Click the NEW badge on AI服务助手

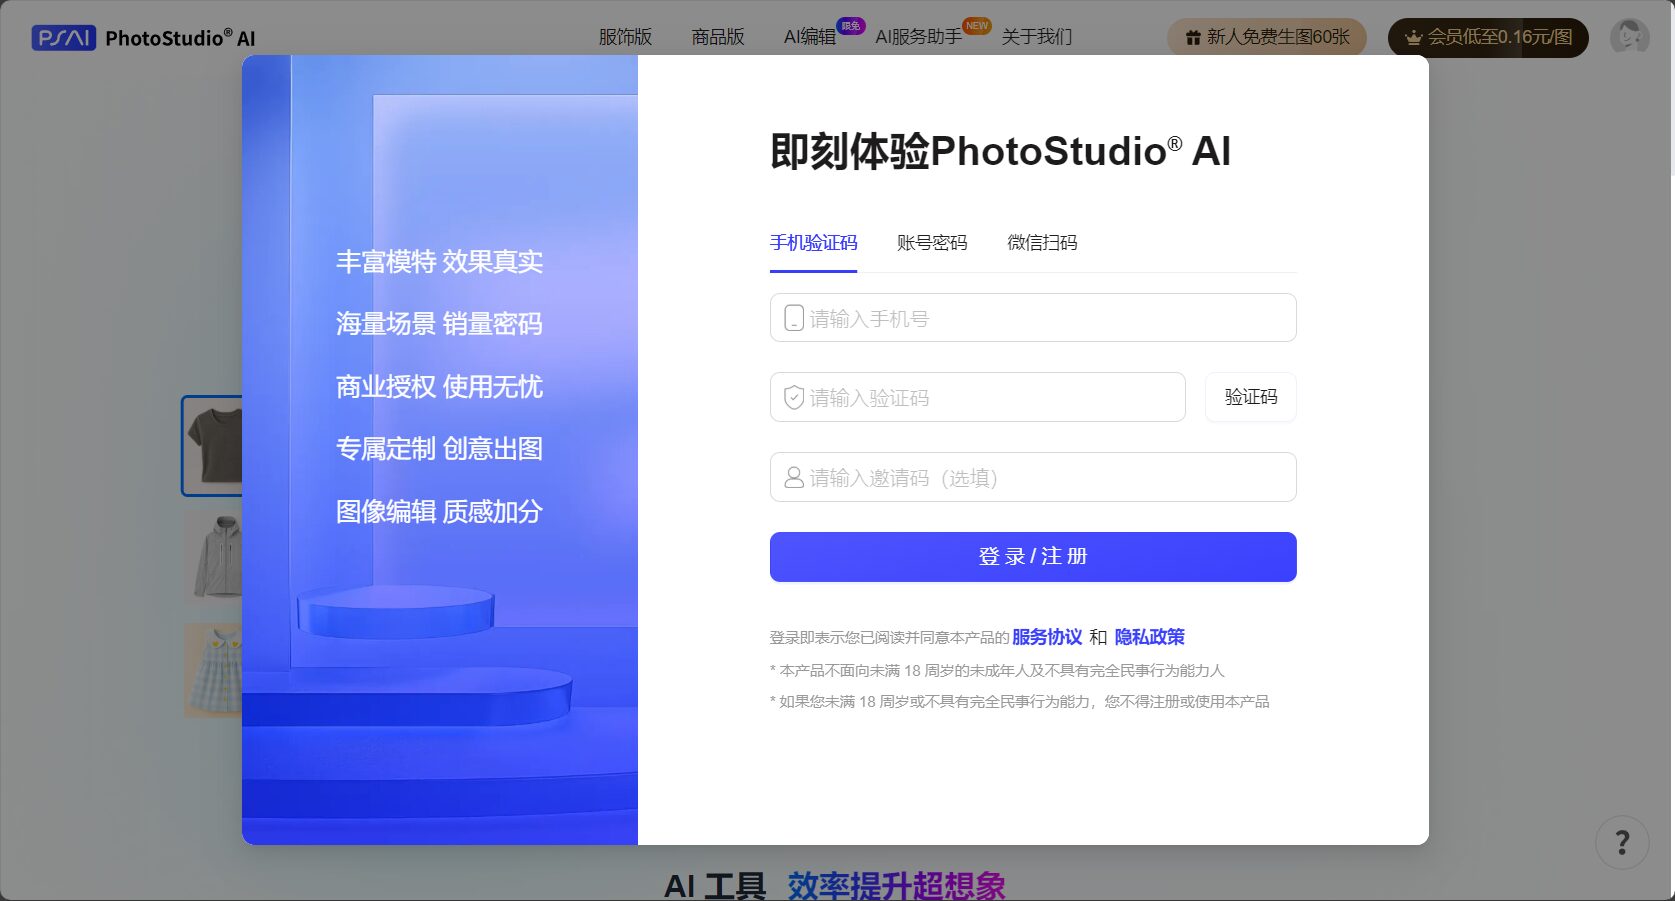point(977,26)
